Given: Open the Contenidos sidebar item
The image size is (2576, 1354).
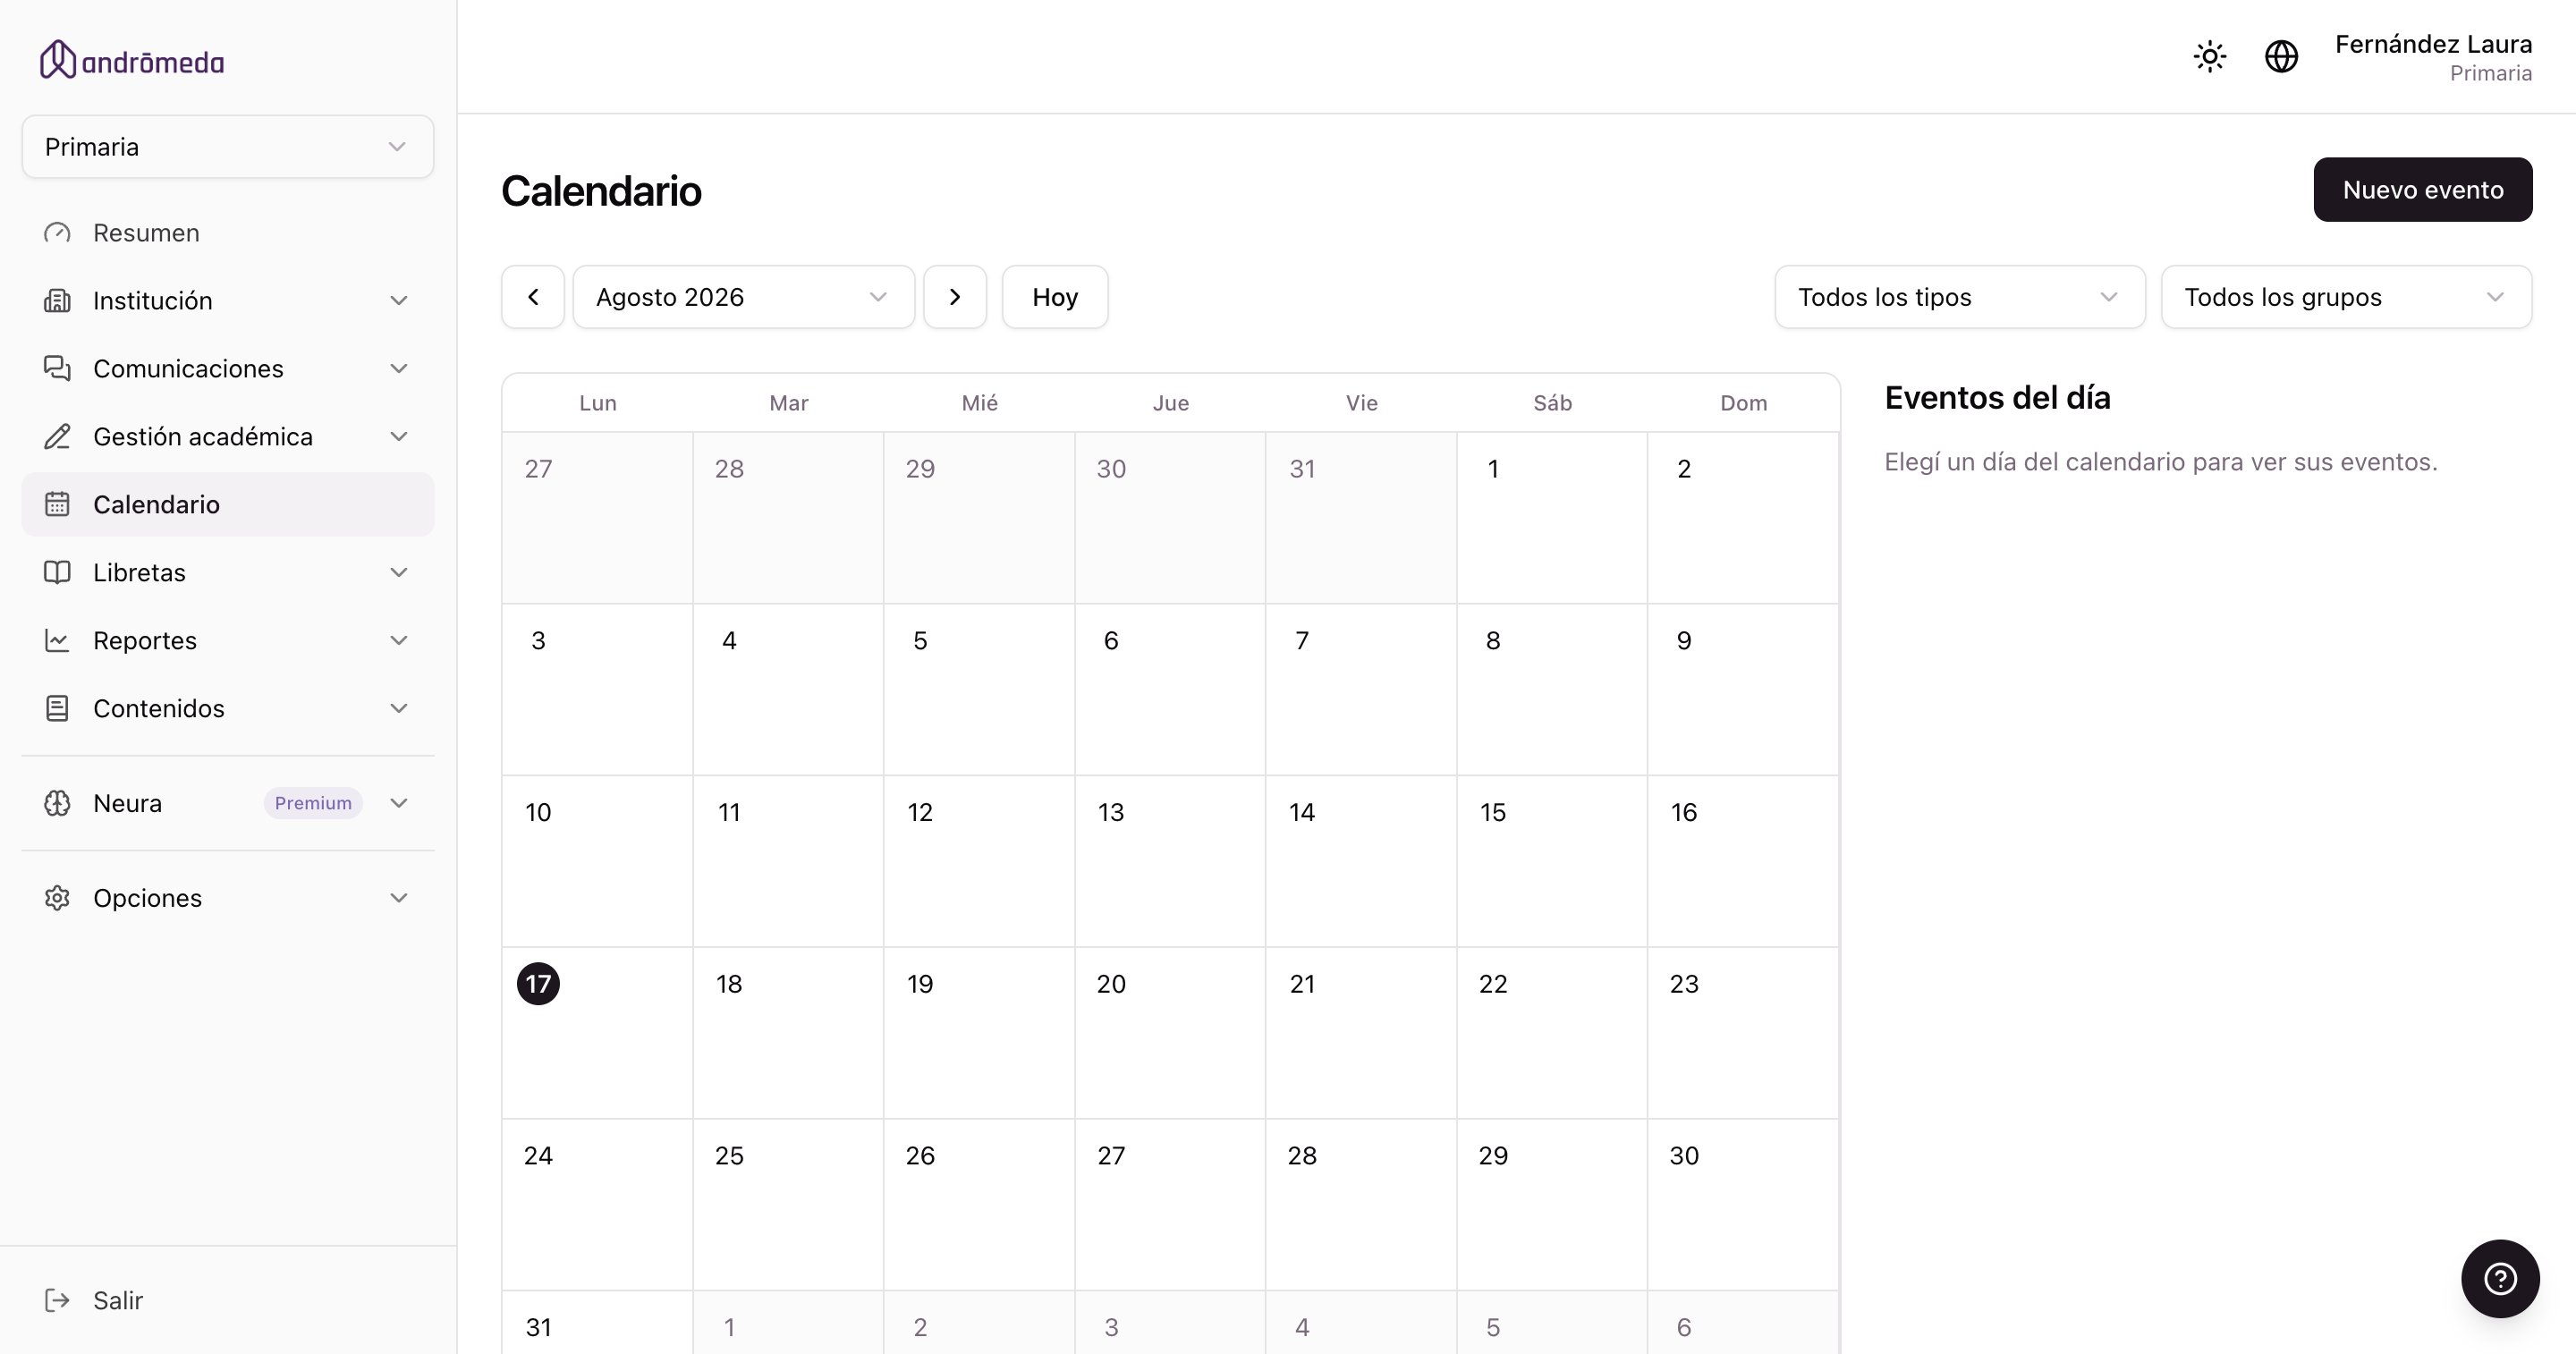Looking at the screenshot, I should [x=228, y=709].
